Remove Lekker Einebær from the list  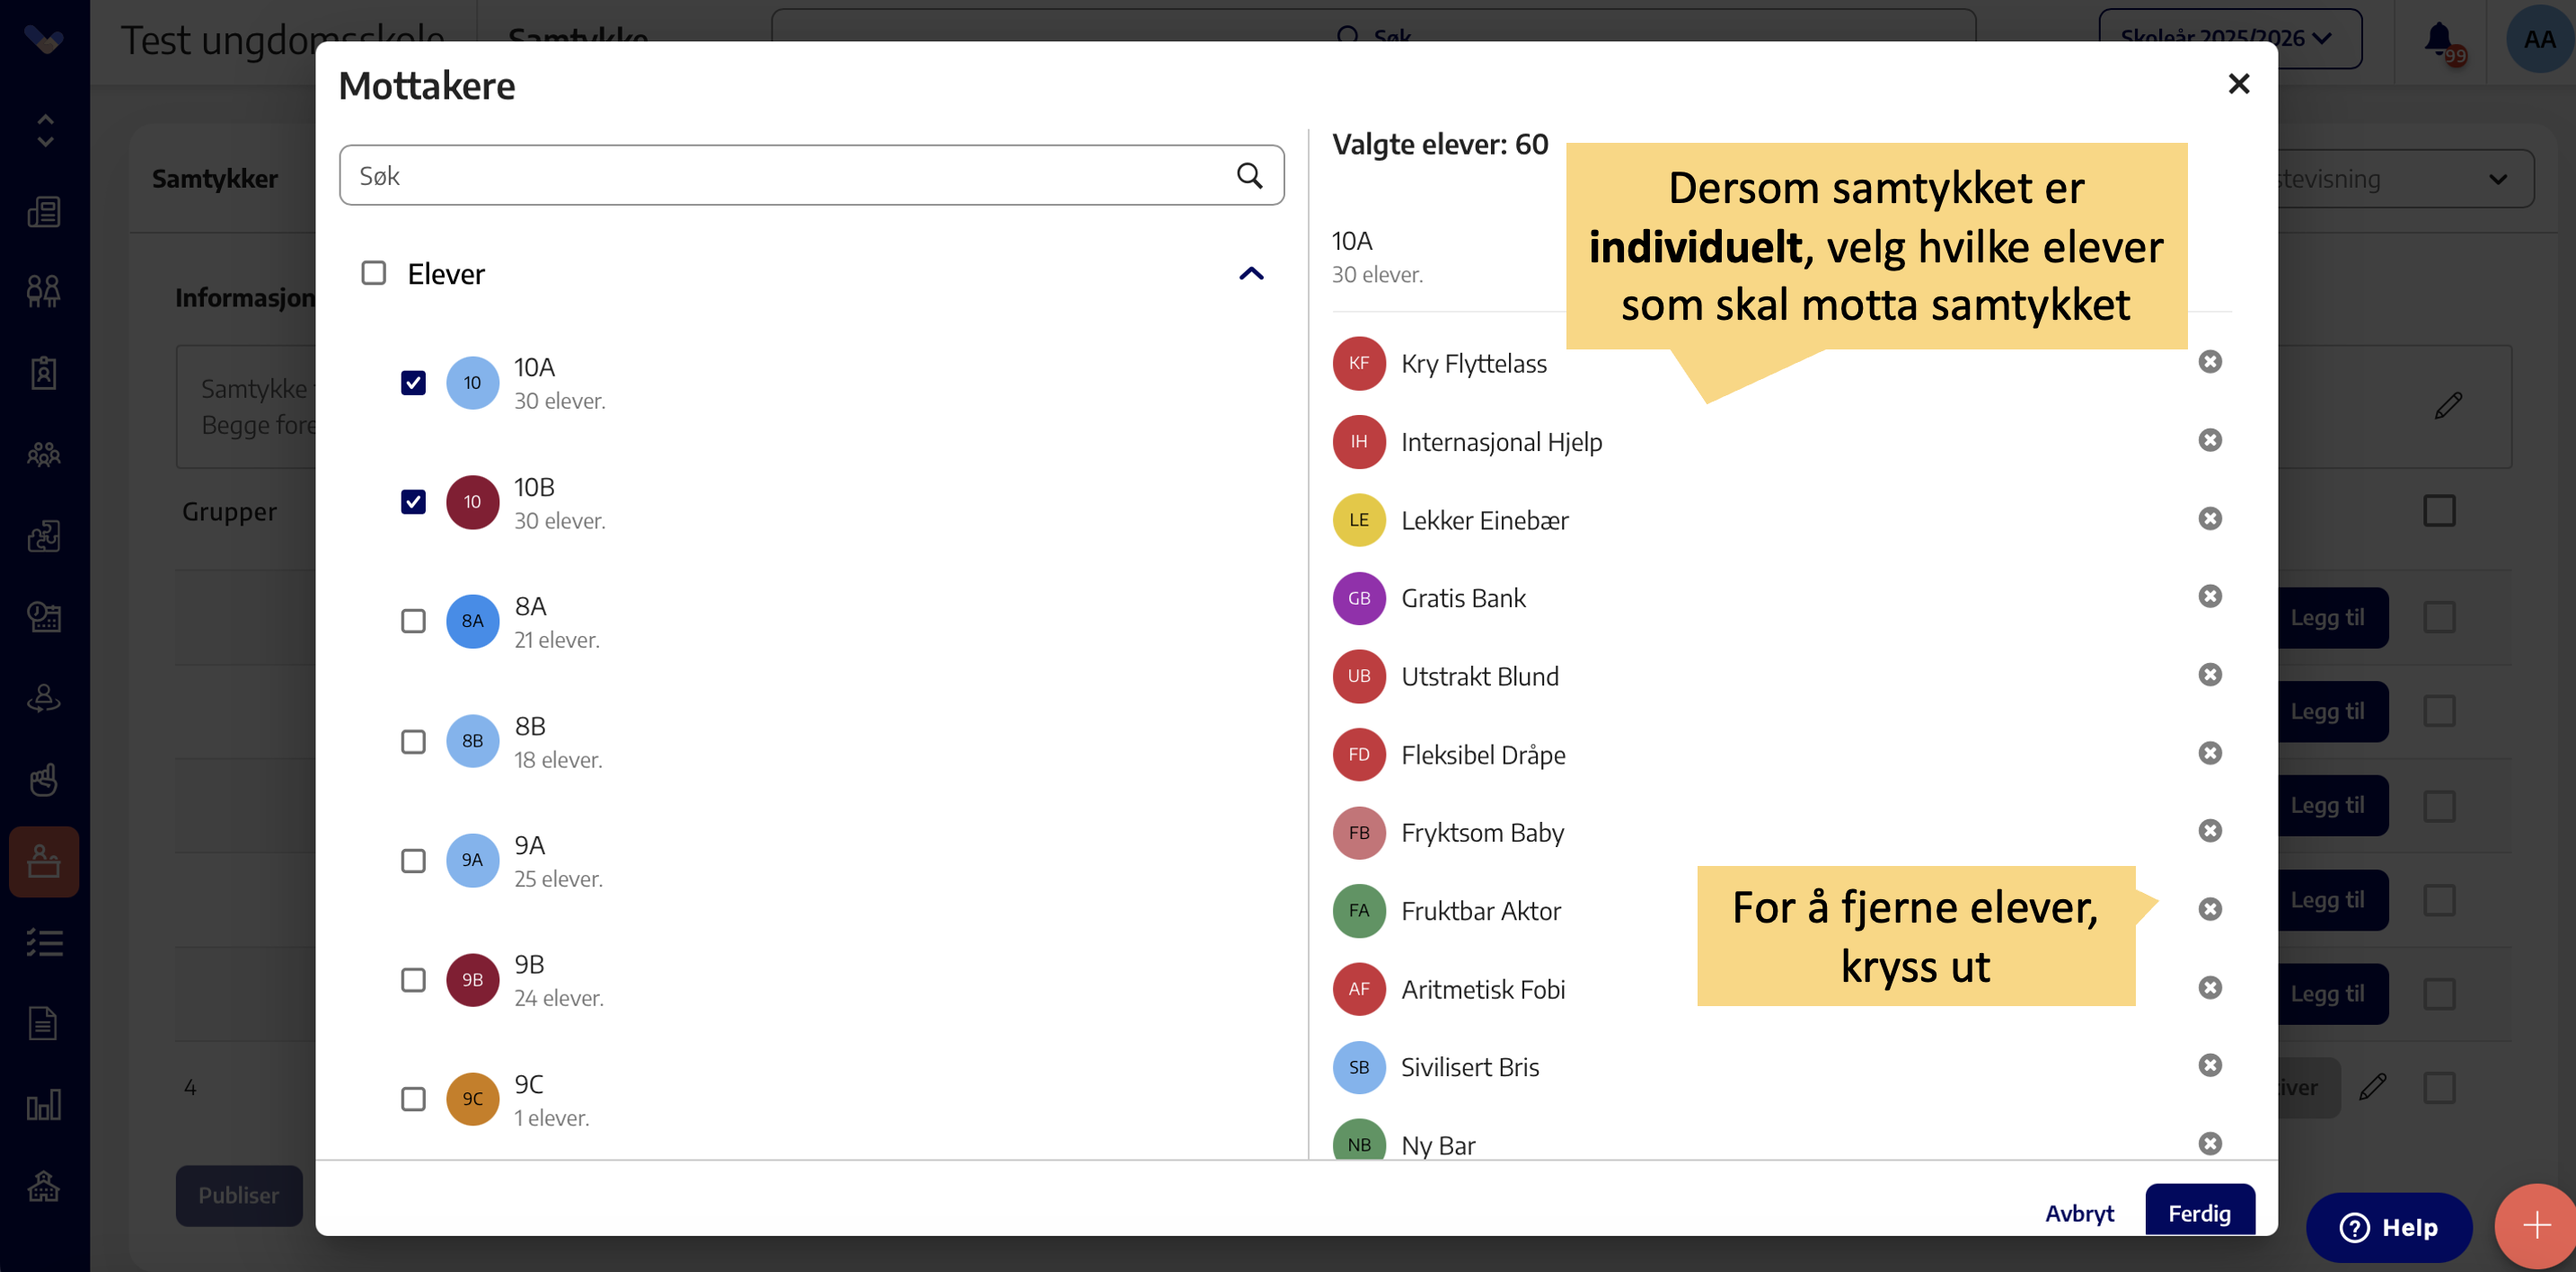2210,518
